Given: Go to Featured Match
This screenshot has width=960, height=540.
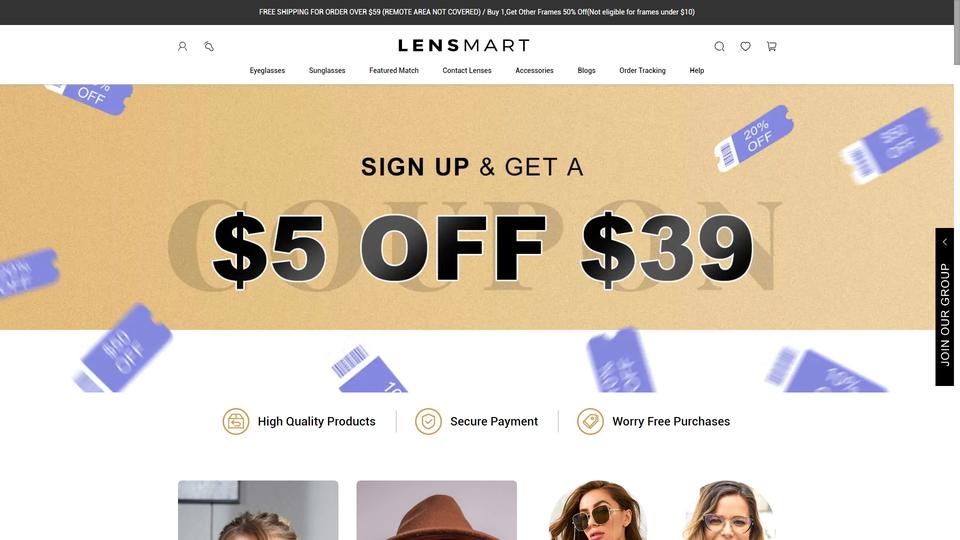Looking at the screenshot, I should tap(394, 70).
